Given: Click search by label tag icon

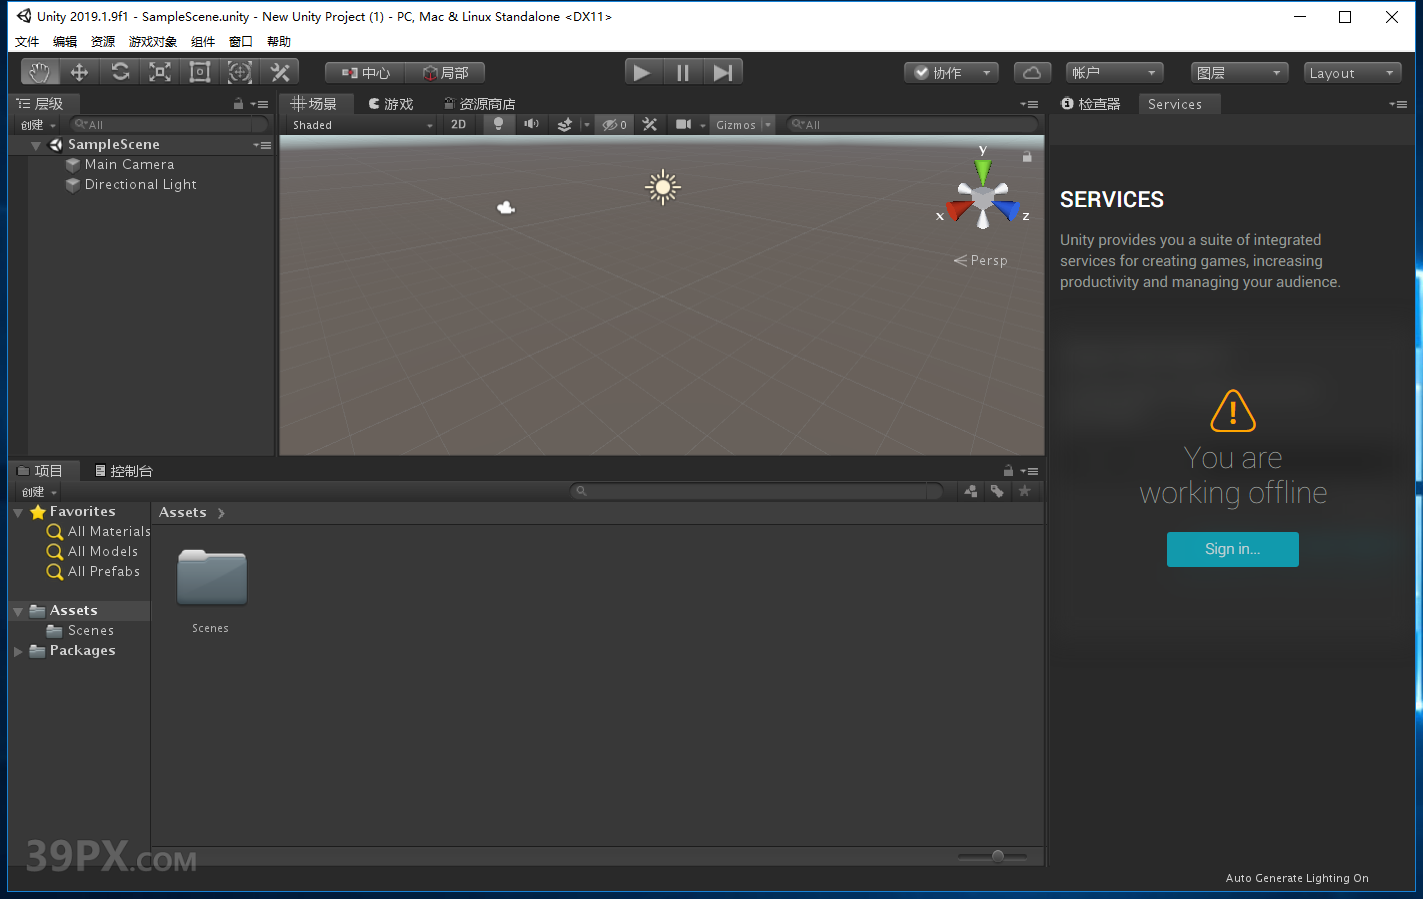Looking at the screenshot, I should [997, 491].
